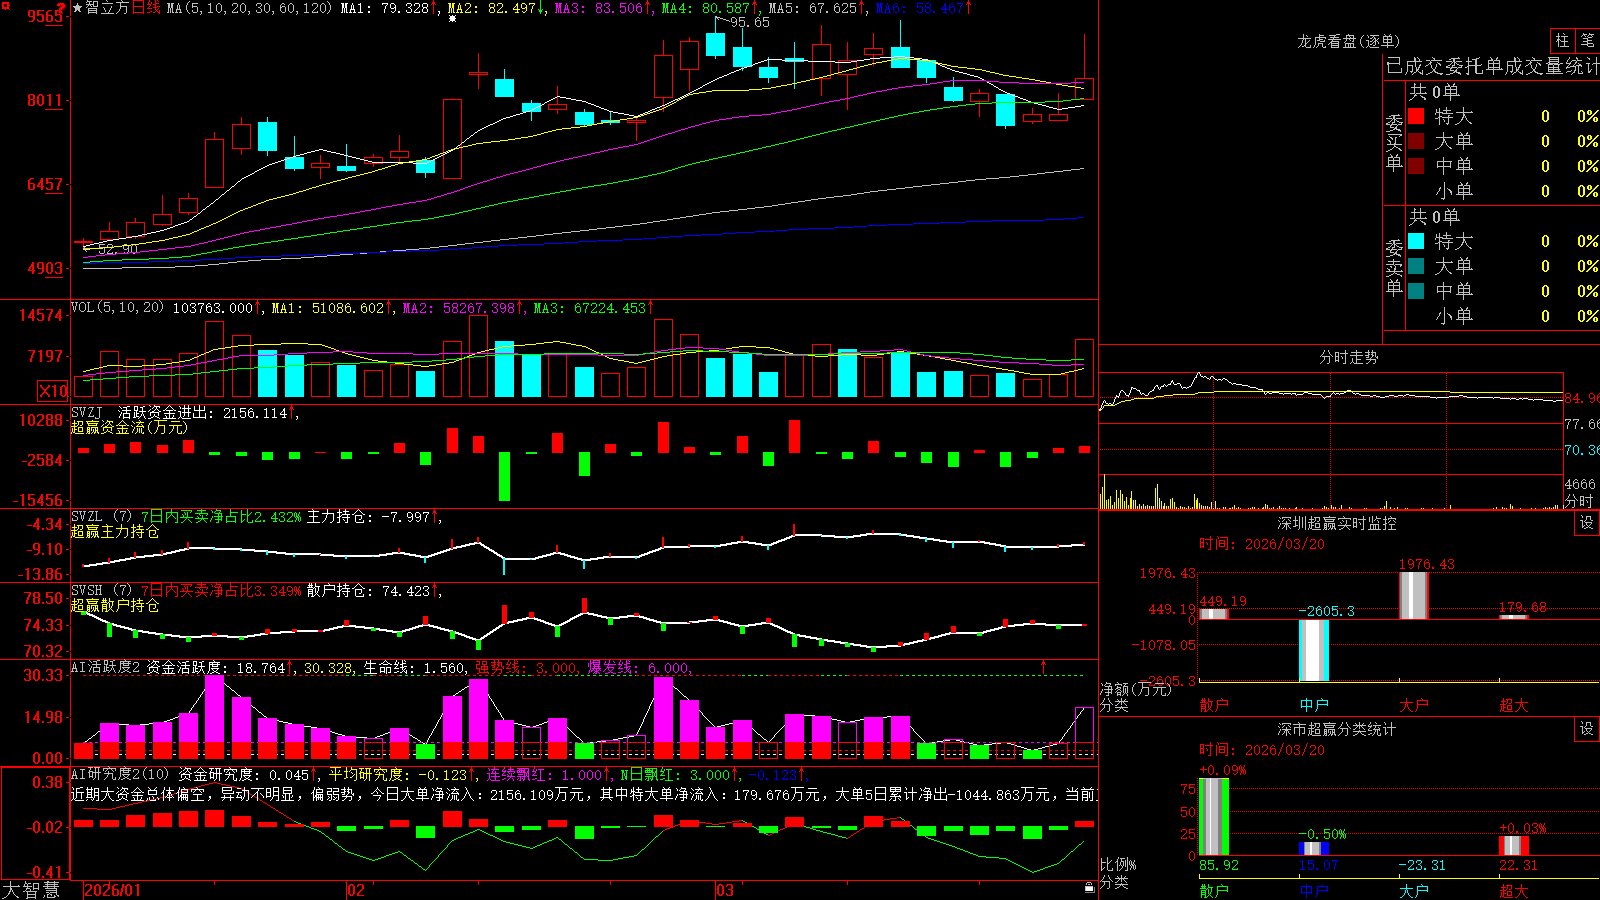The height and width of the screenshot is (900, 1600).
Task: Click MA1: 79.328 value
Action: [x=384, y=8]
